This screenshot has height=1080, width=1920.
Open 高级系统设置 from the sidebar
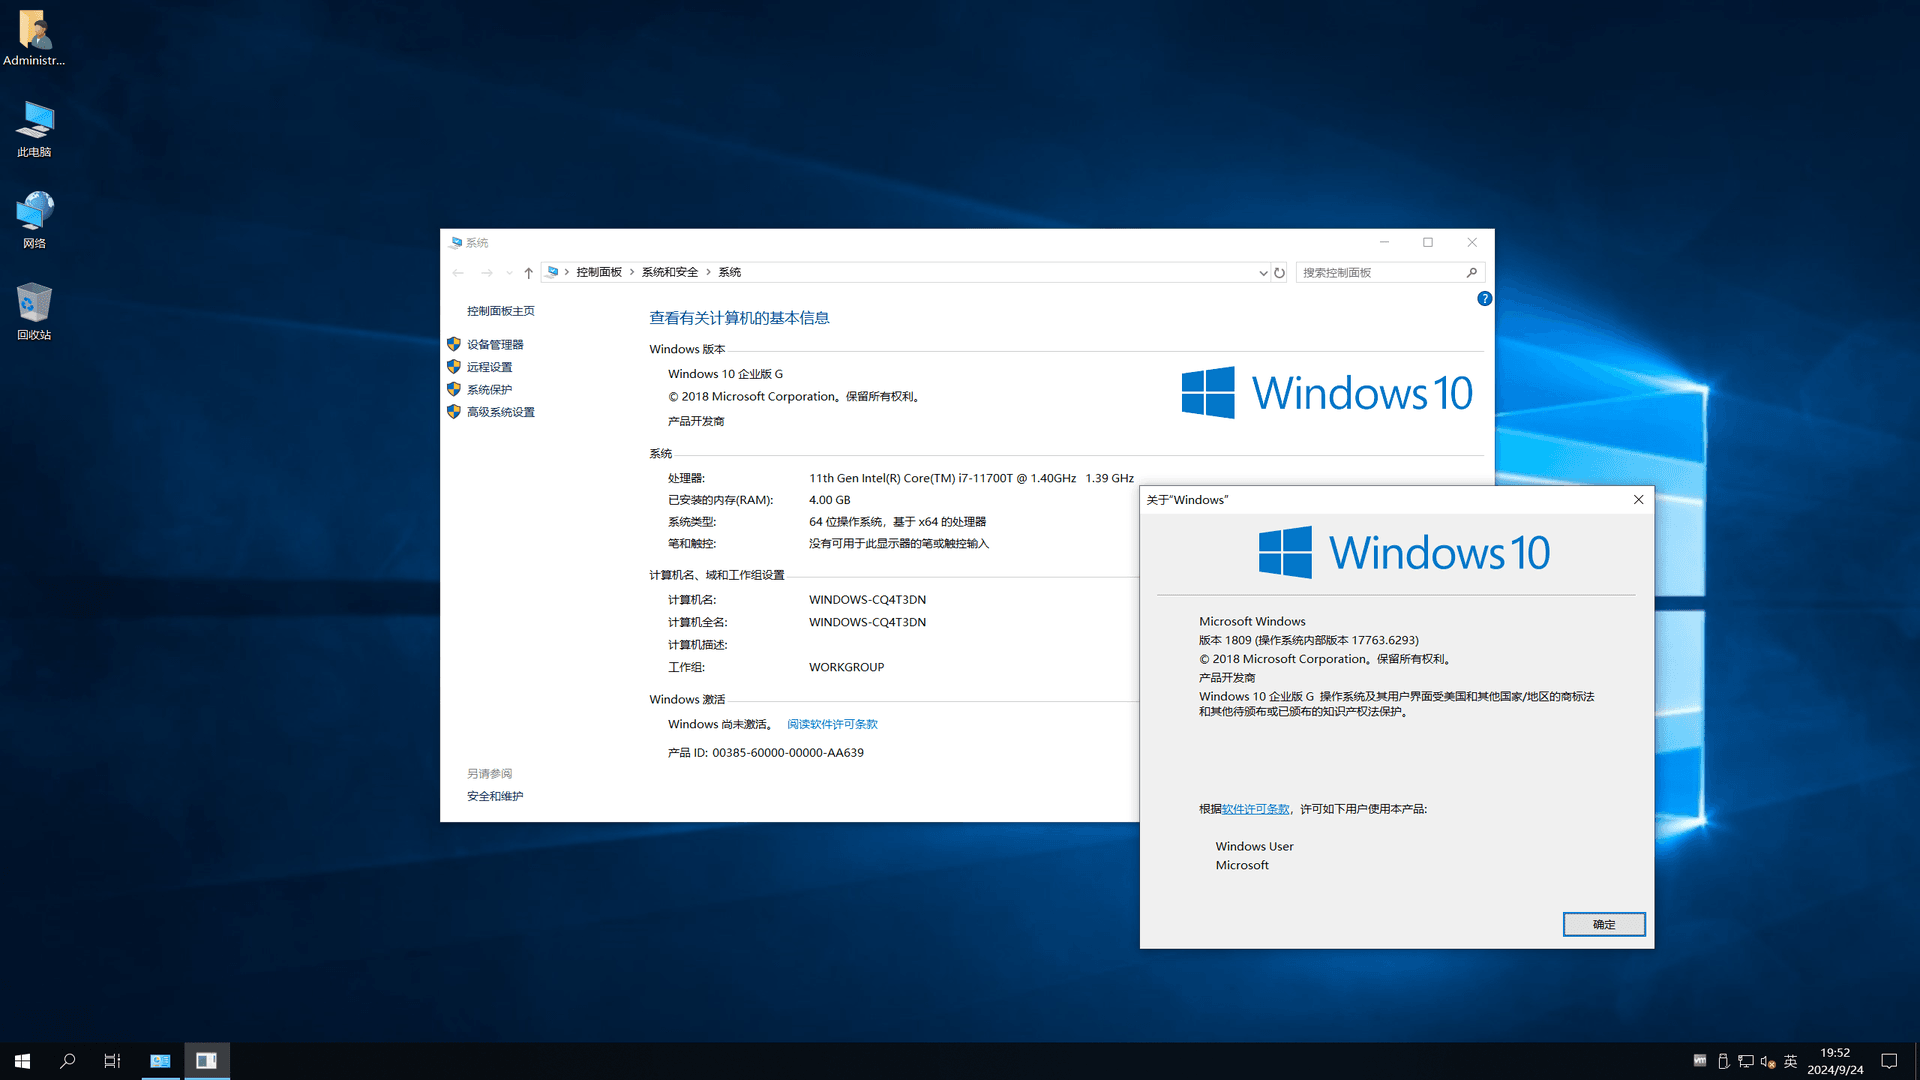[500, 412]
